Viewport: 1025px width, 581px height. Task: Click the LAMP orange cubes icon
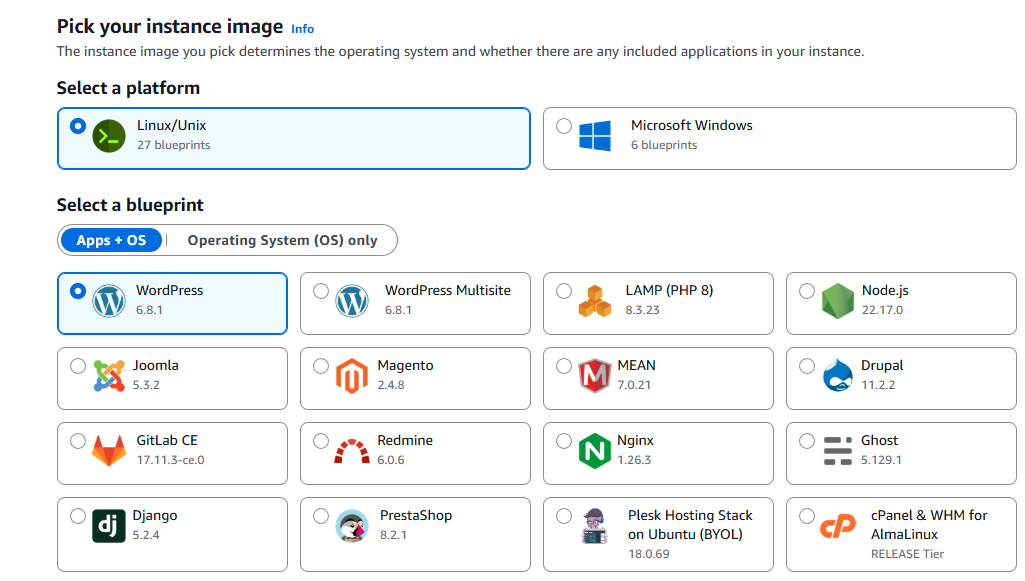click(595, 301)
